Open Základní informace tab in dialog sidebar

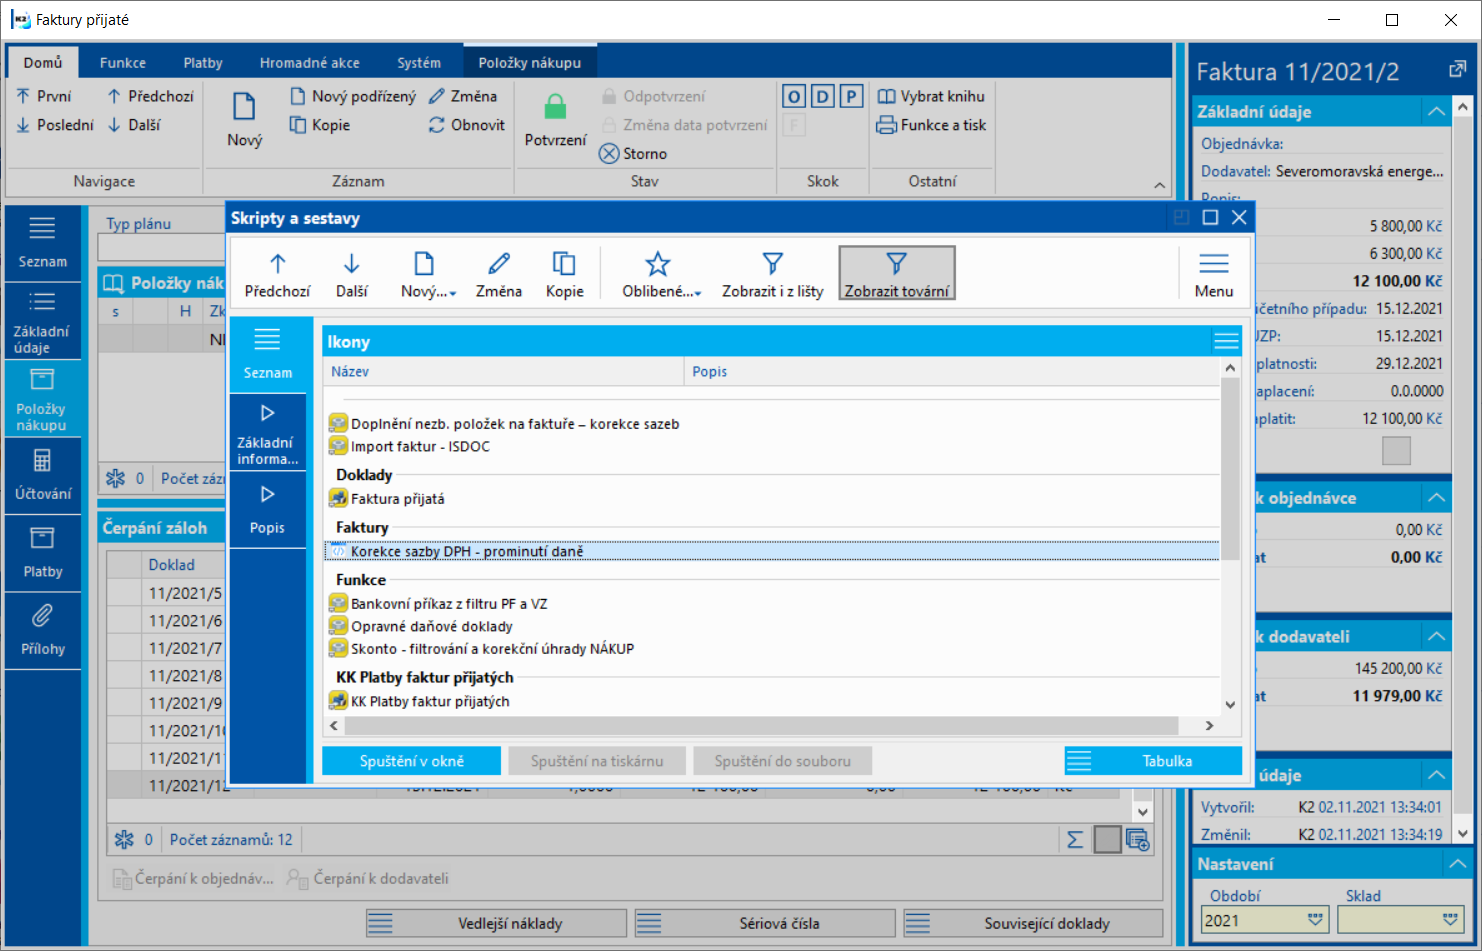tap(267, 433)
